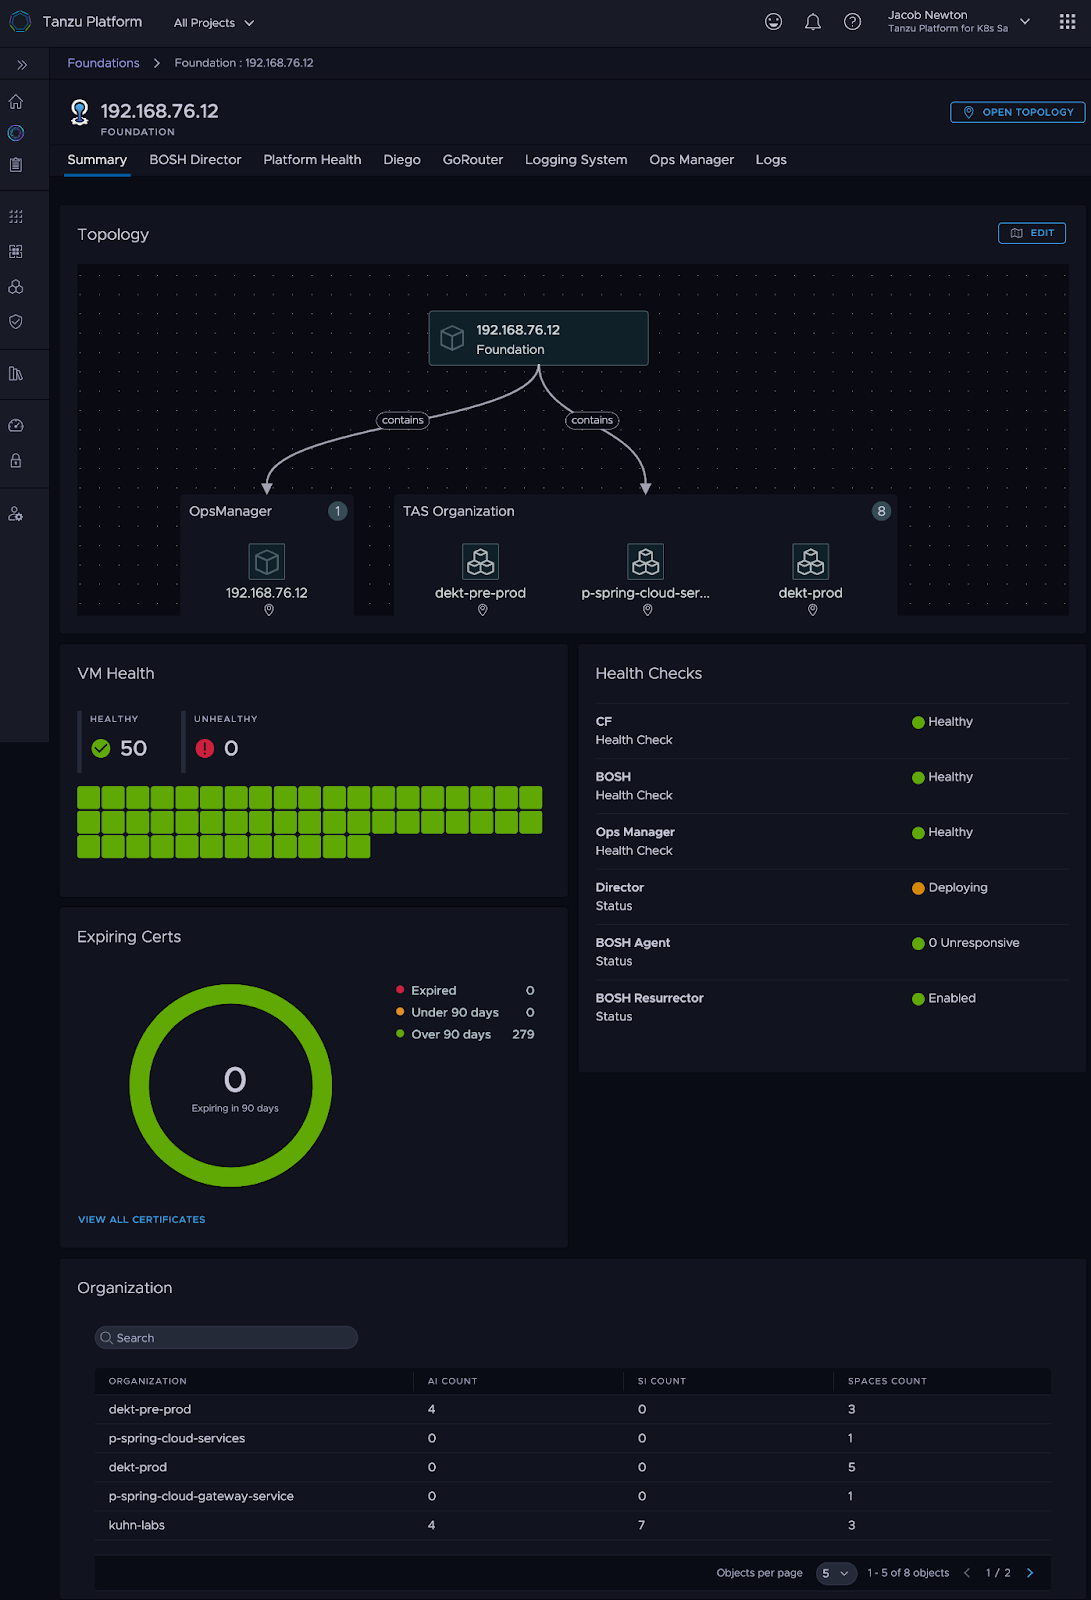The width and height of the screenshot is (1091, 1600).
Task: Switch to the BOSH Director tab
Action: tap(195, 160)
